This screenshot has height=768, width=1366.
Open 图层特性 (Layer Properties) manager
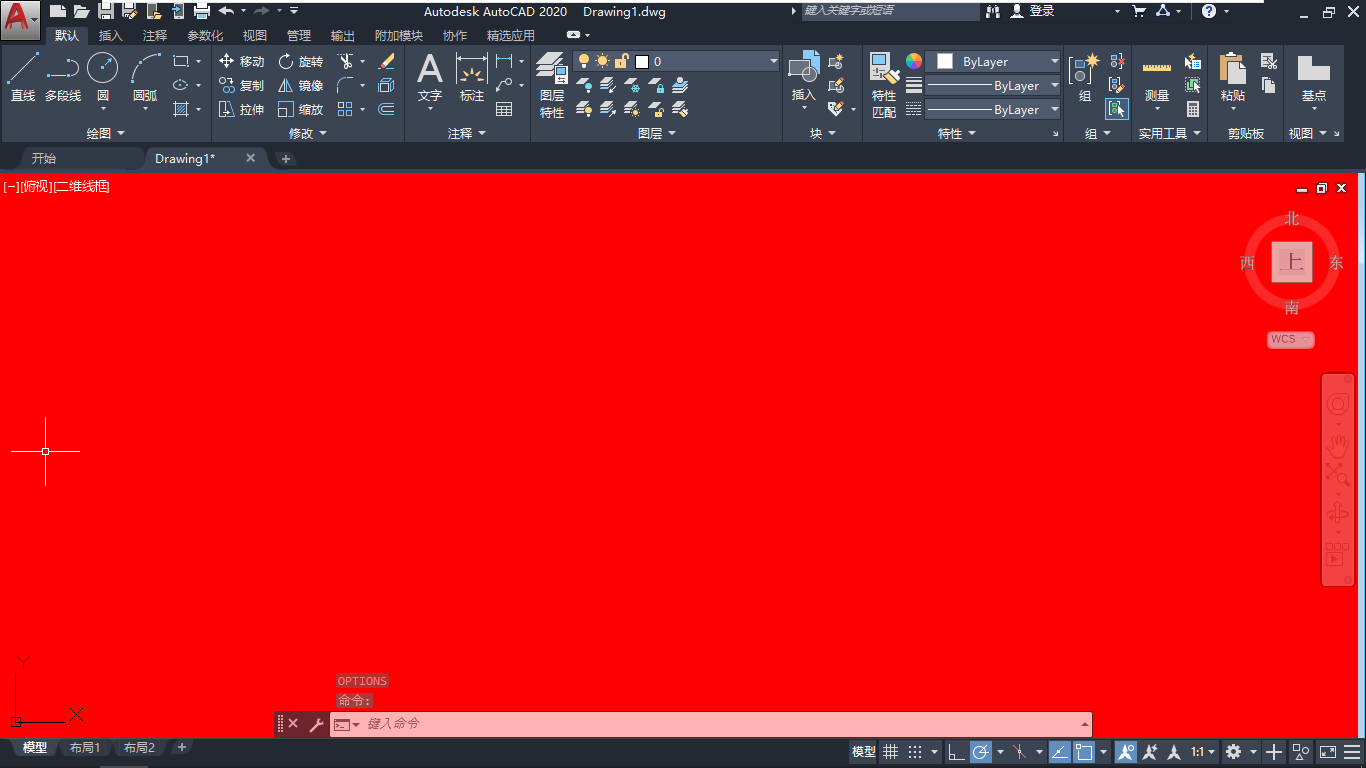pyautogui.click(x=552, y=85)
